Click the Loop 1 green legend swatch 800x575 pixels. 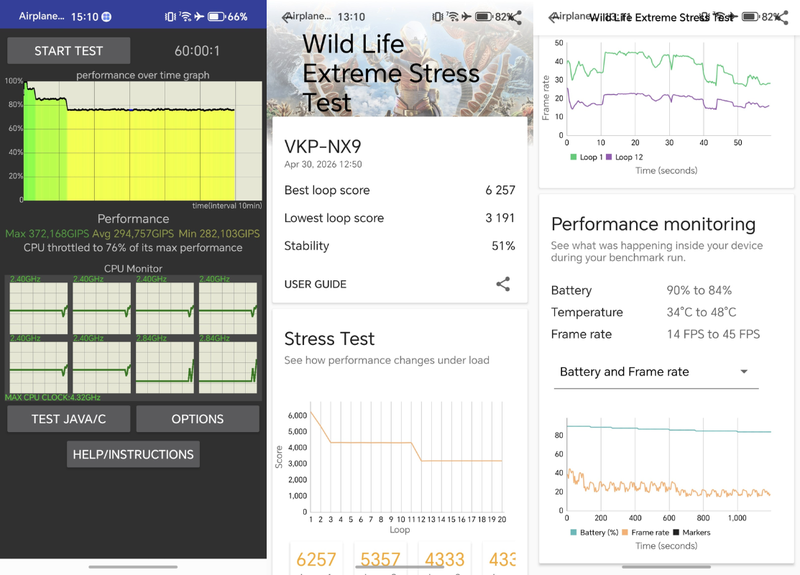click(x=573, y=157)
